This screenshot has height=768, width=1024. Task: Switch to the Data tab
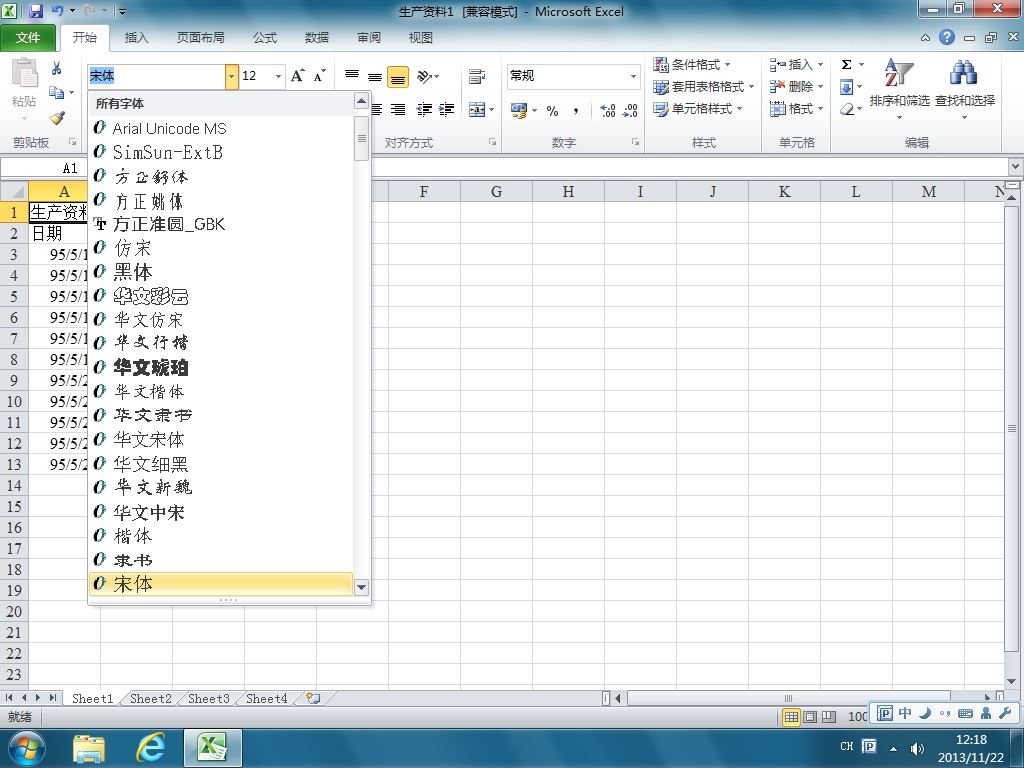pos(317,38)
